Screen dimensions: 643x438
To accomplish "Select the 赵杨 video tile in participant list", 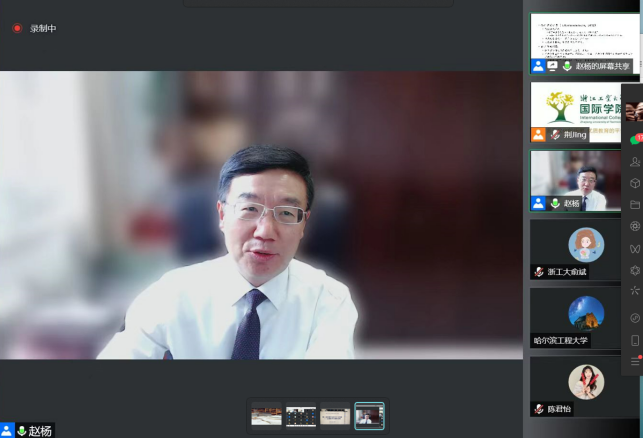I will tap(576, 181).
